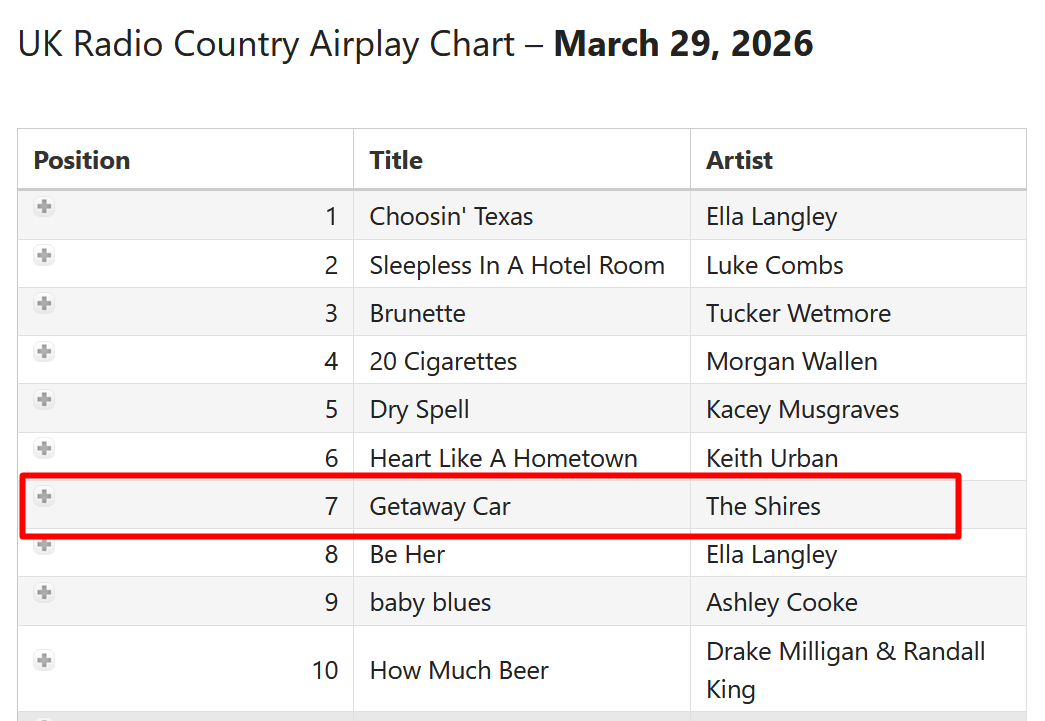Click the plus icon beside Sleepless In A Hotel Room
The image size is (1045, 721).
[x=43, y=255]
